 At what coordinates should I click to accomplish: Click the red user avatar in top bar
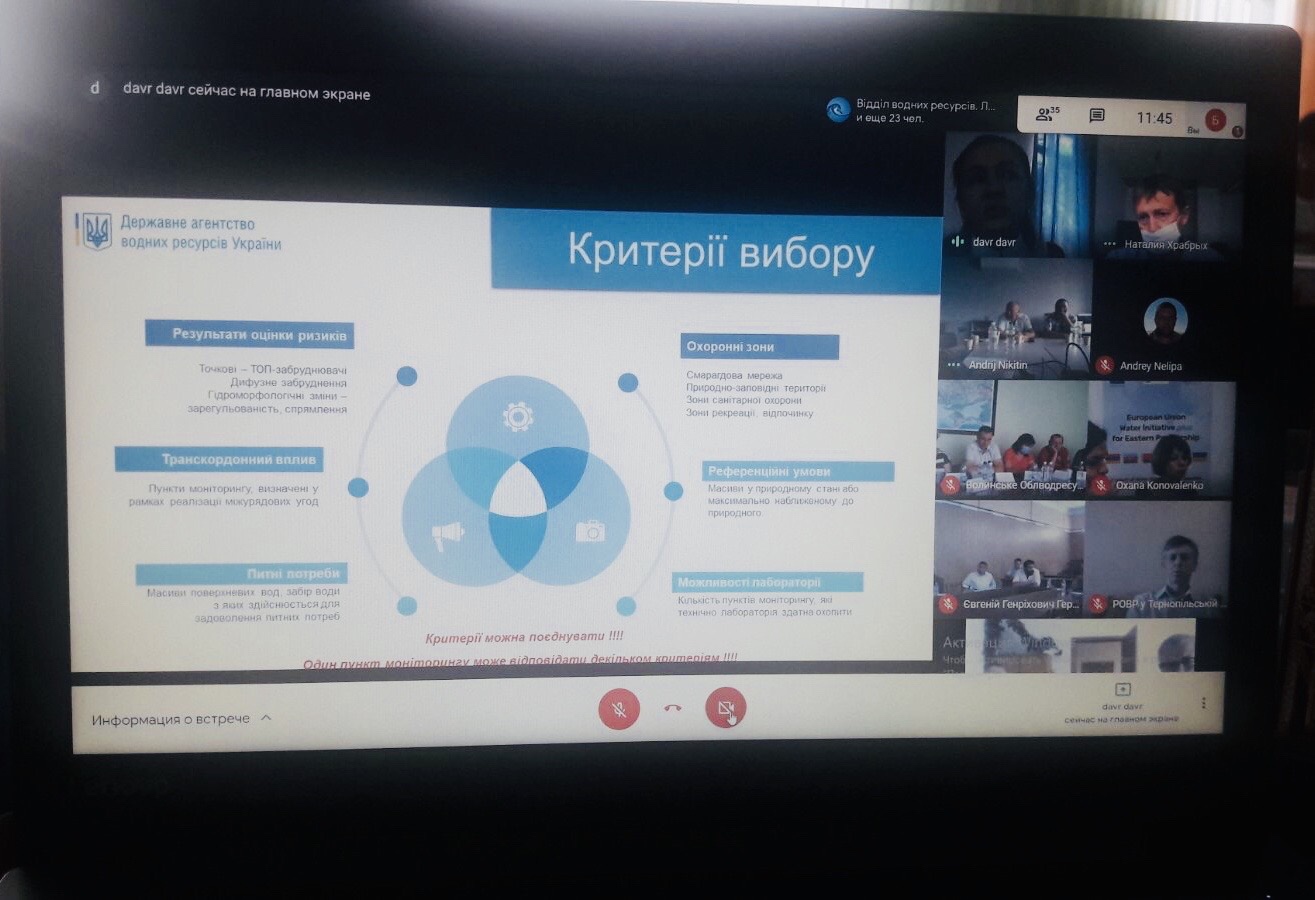pyautogui.click(x=1215, y=120)
